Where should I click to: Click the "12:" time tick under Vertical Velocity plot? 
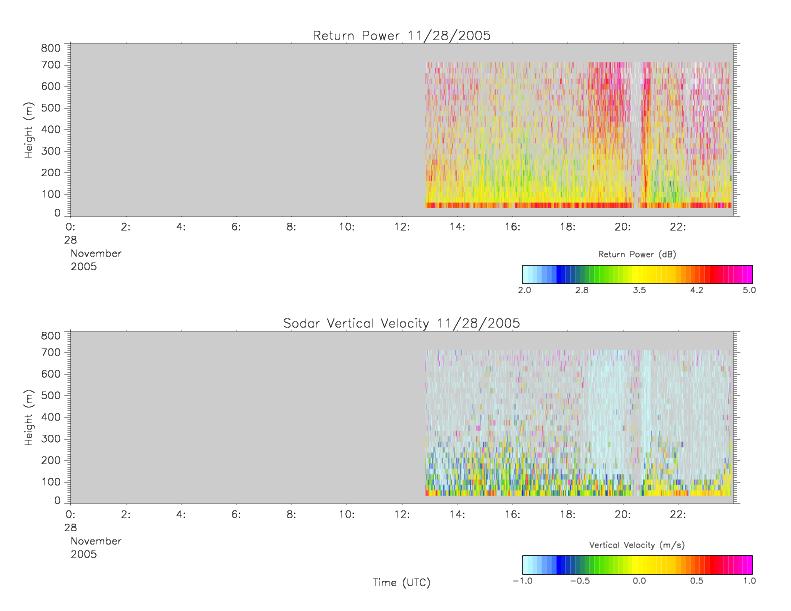click(x=402, y=514)
